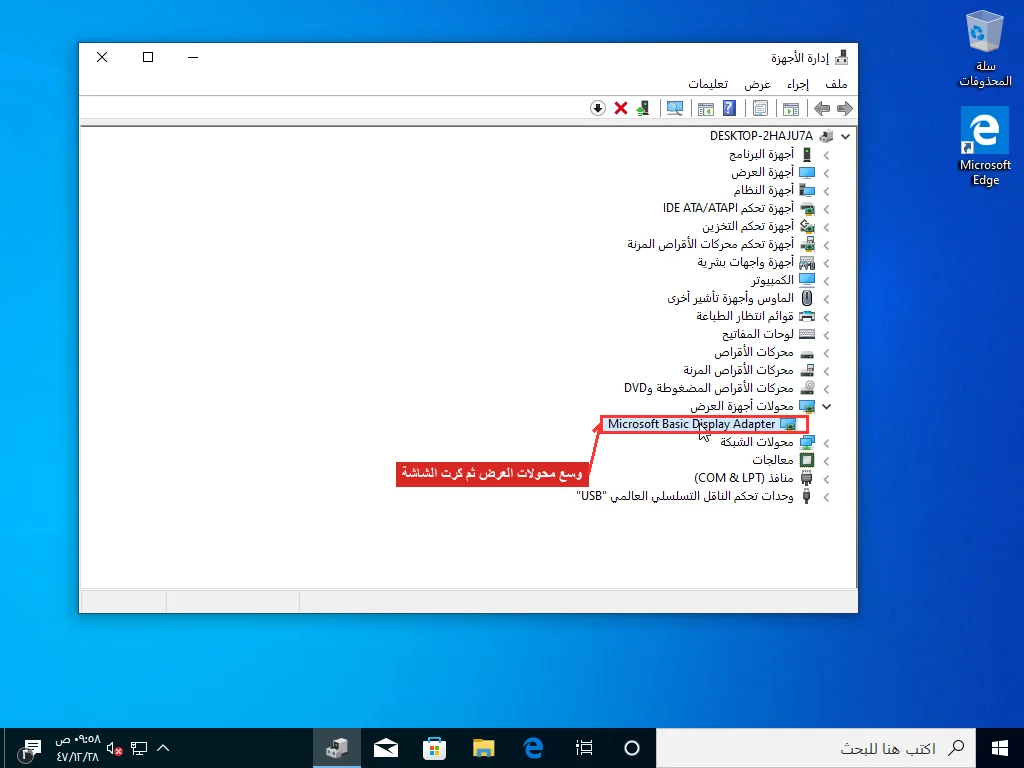The width and height of the screenshot is (1024, 768).
Task: Select the معالجات tree item
Action: 773,460
